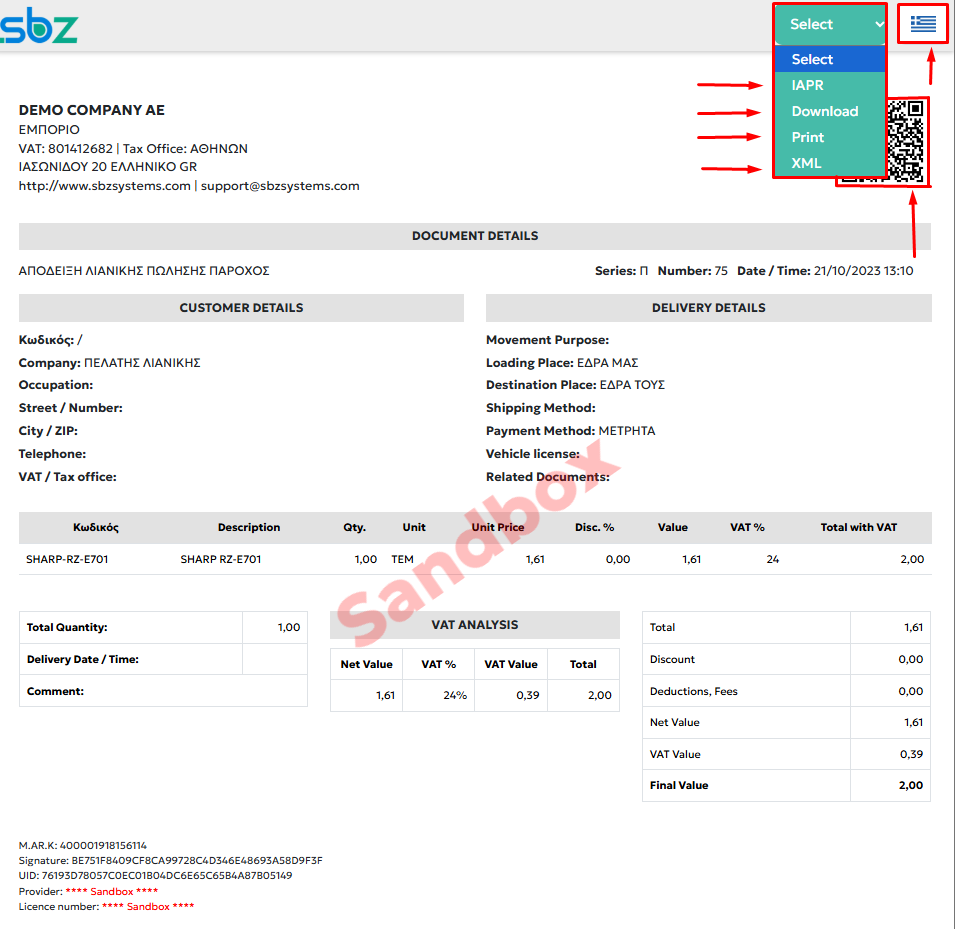Click the Delivery Details section header
Screen dimensions: 955x929
click(708, 308)
